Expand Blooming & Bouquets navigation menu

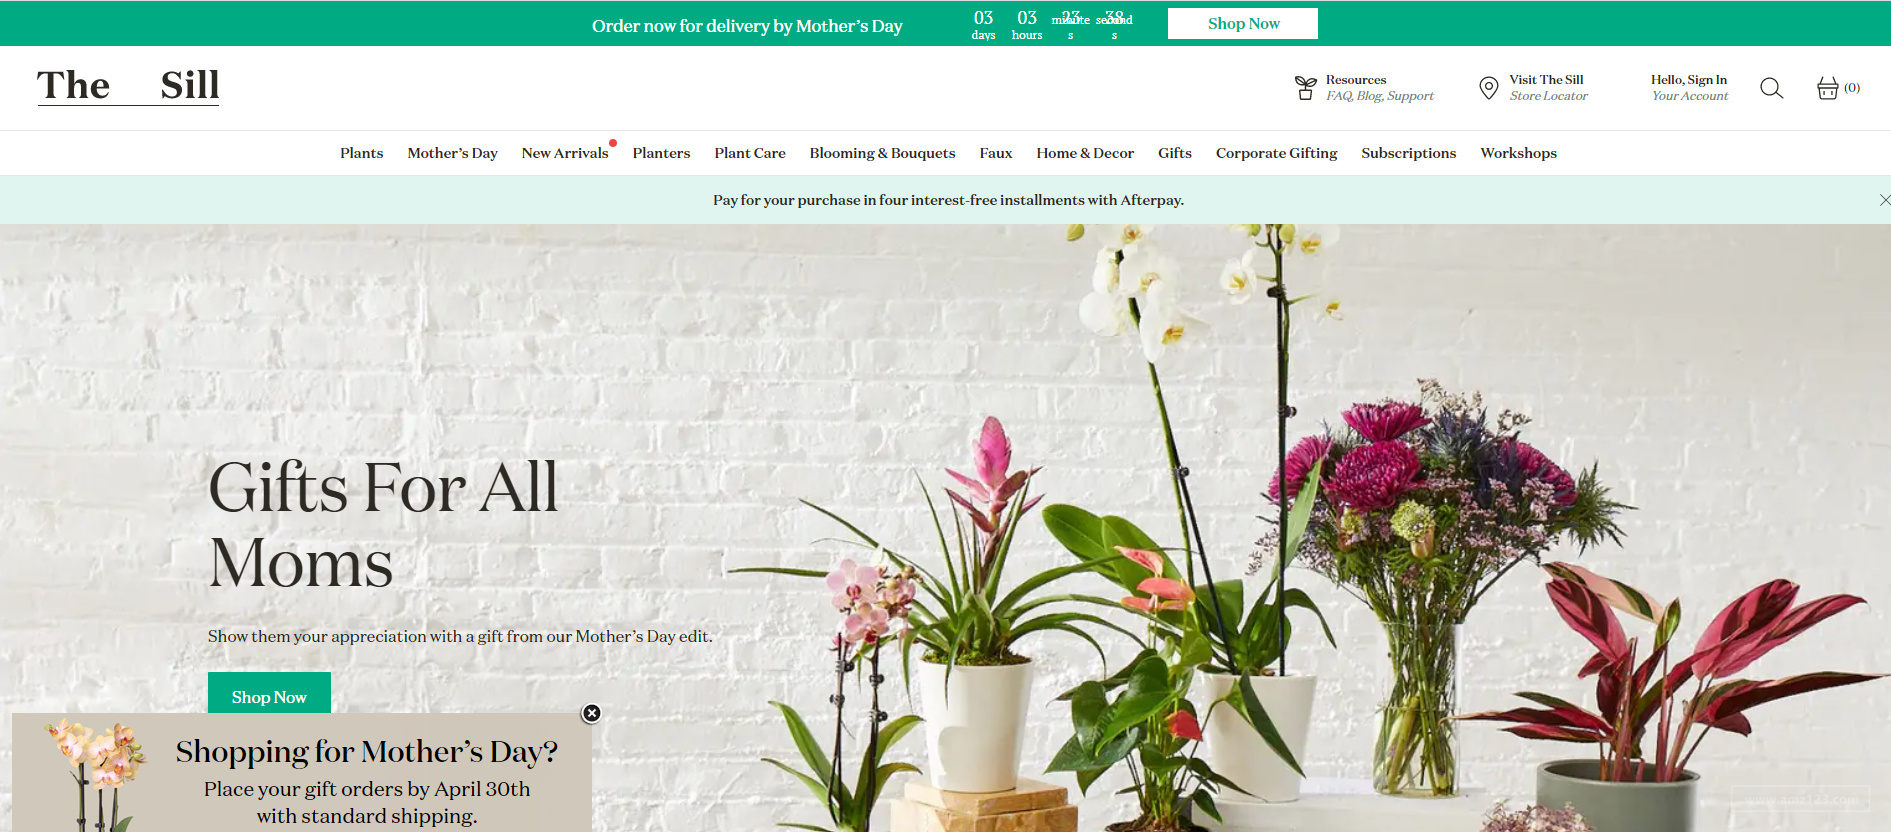[882, 153]
